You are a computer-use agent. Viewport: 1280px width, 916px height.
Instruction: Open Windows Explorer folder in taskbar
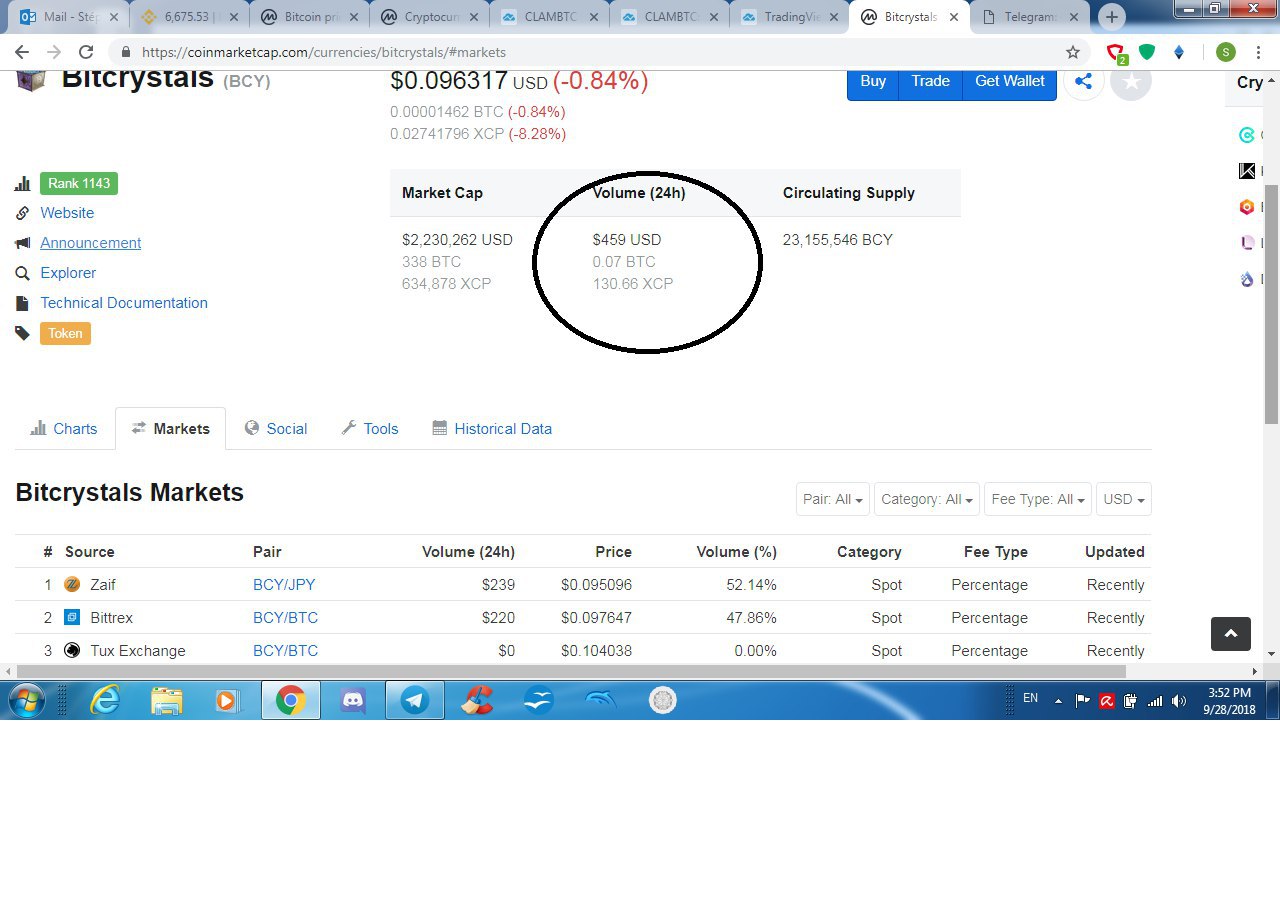[166, 700]
